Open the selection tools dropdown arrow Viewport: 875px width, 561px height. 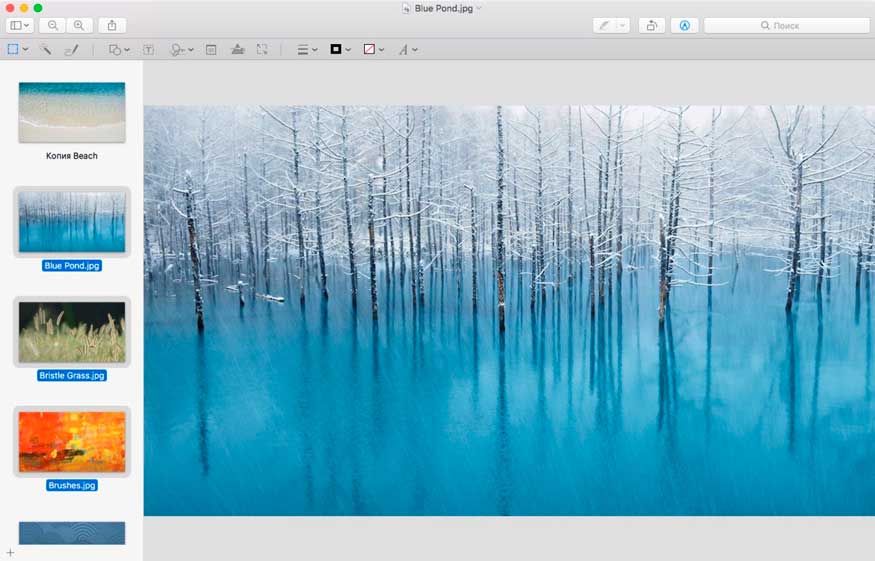pos(26,50)
